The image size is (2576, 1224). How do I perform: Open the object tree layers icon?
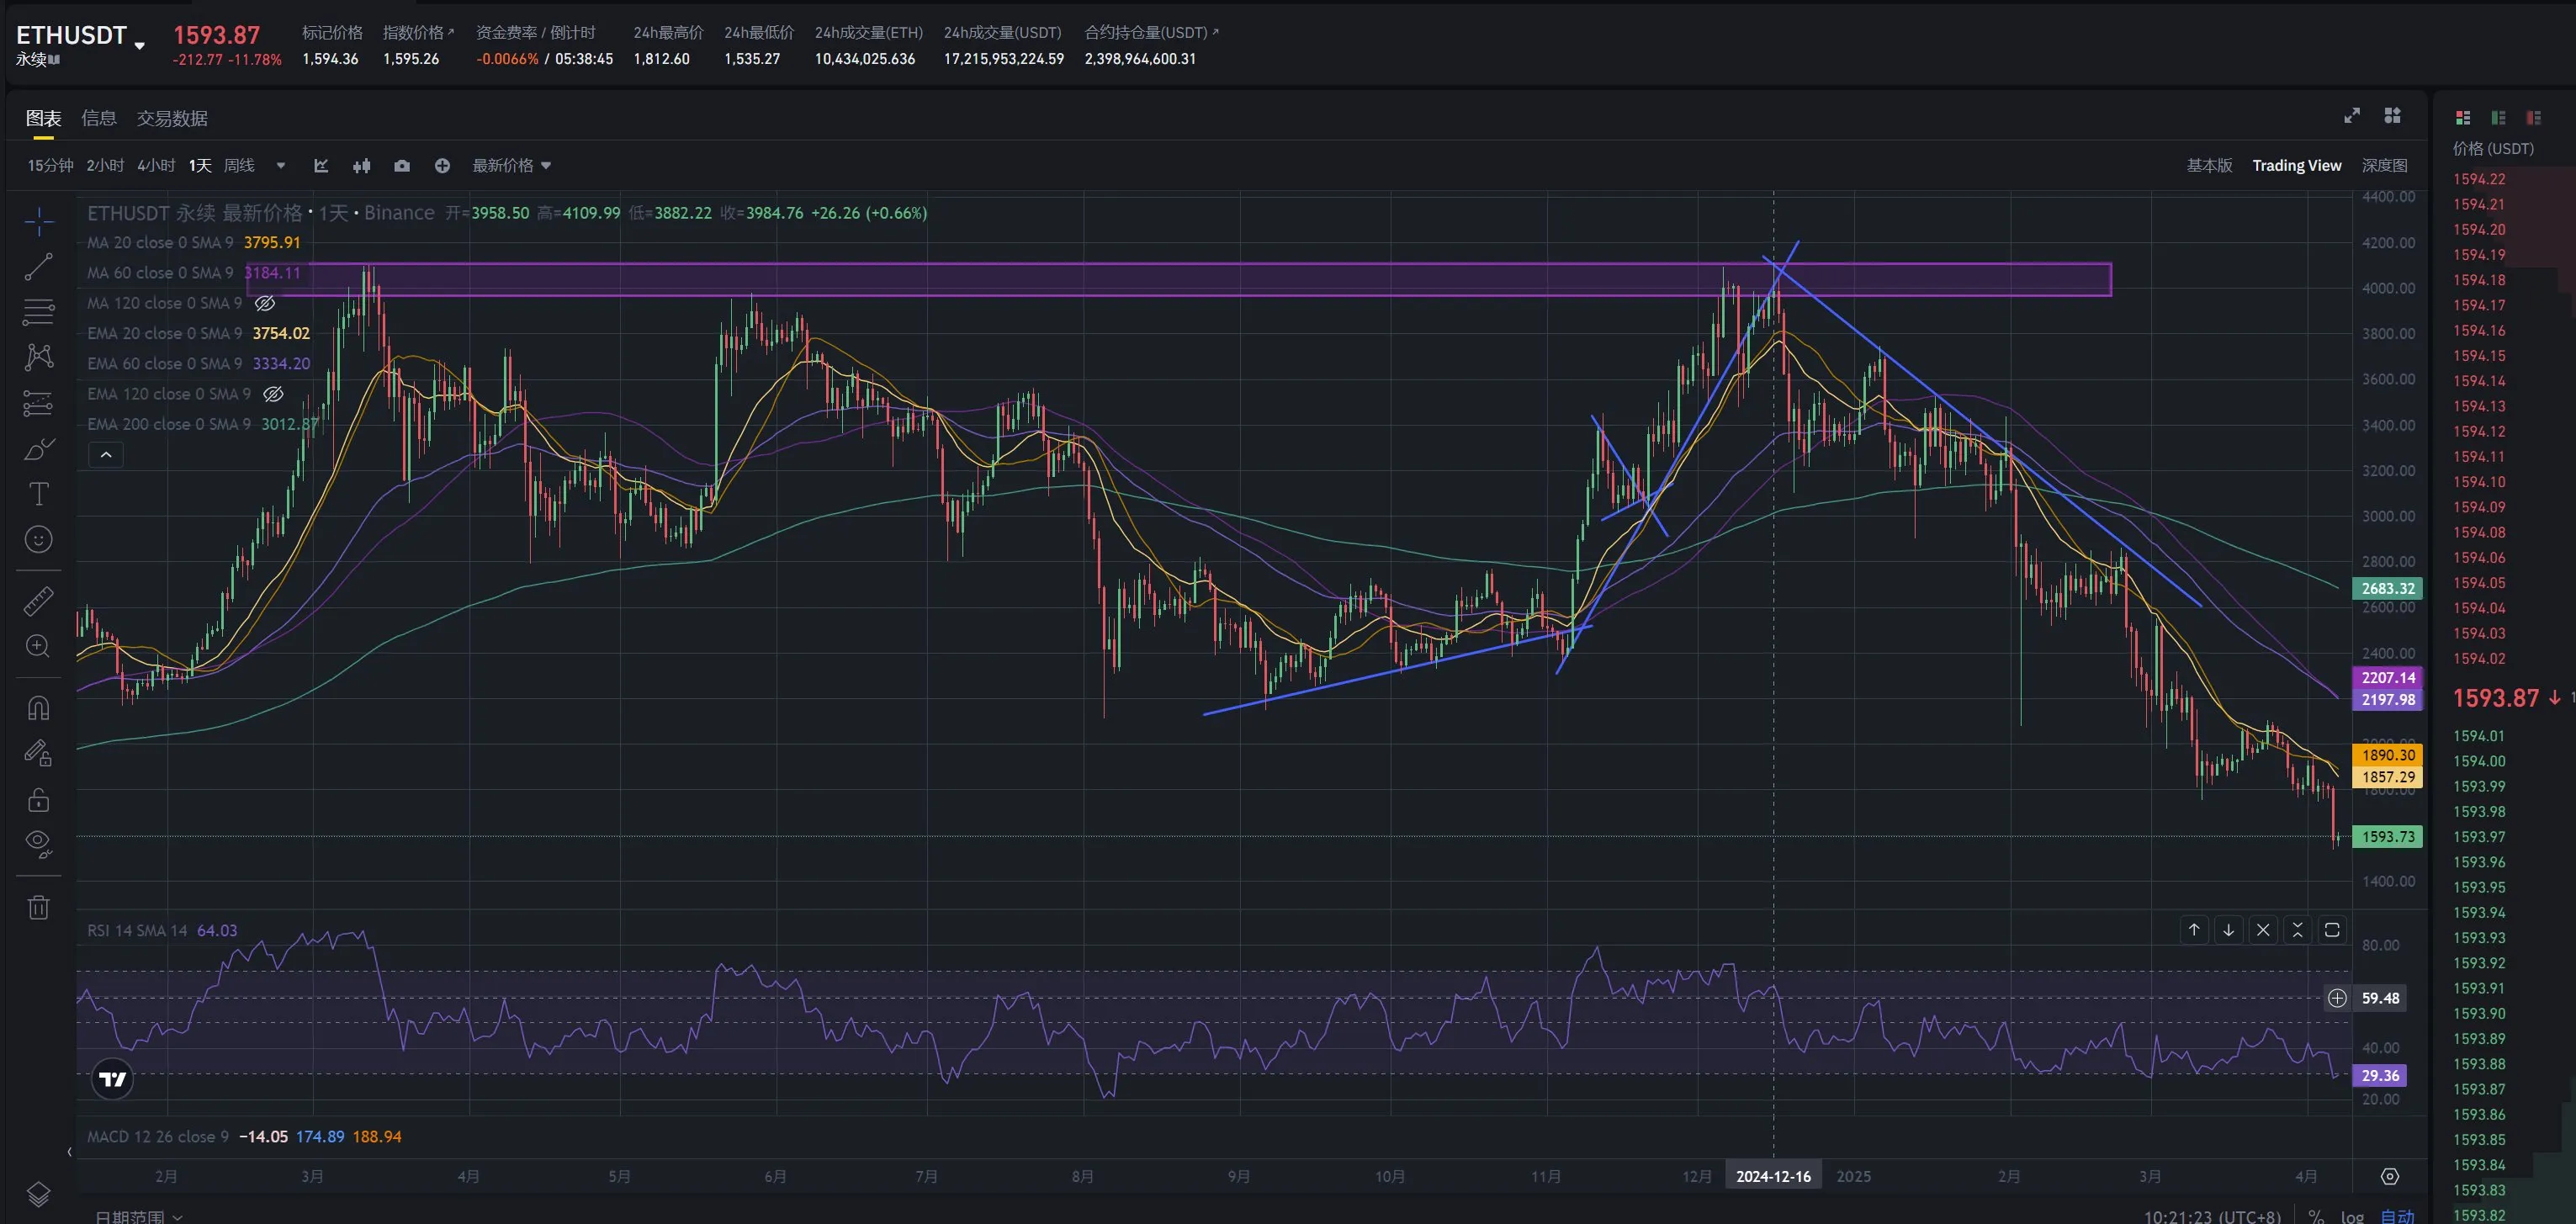tap(38, 1194)
